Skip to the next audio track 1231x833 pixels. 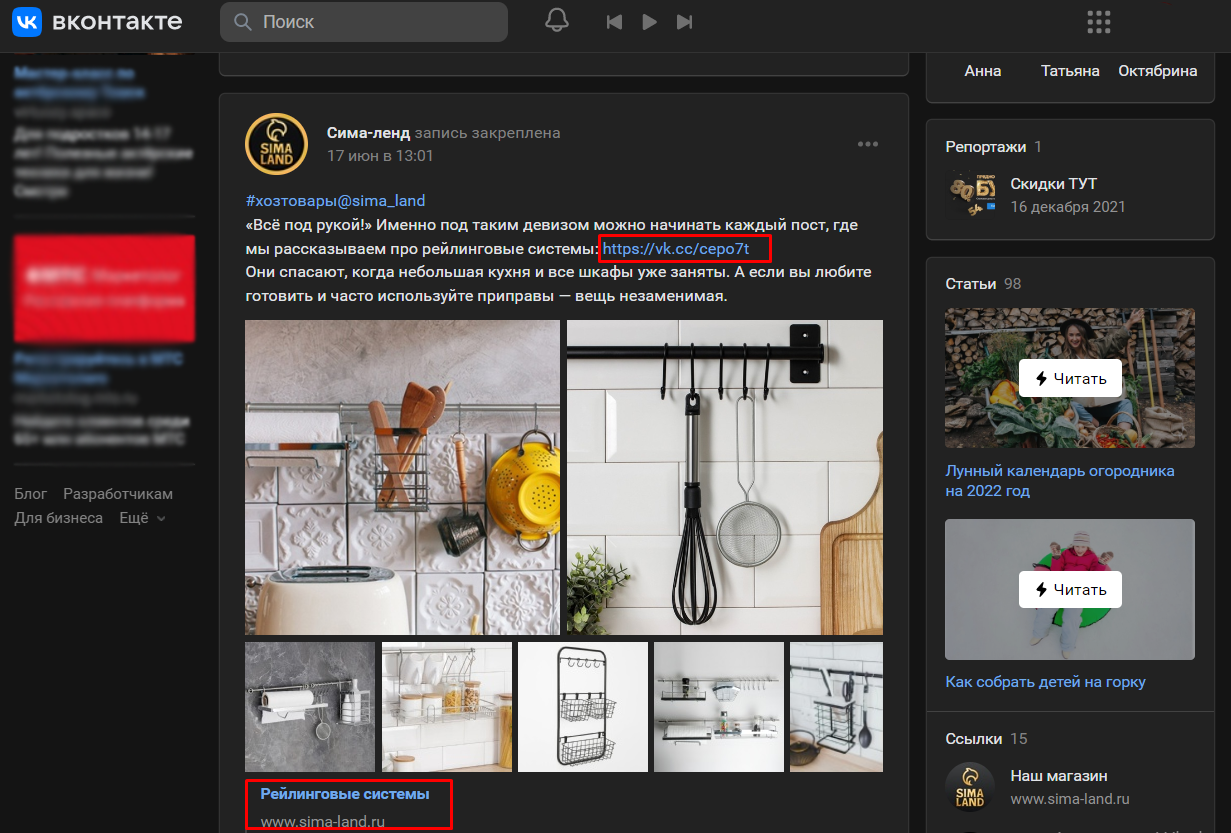click(684, 22)
